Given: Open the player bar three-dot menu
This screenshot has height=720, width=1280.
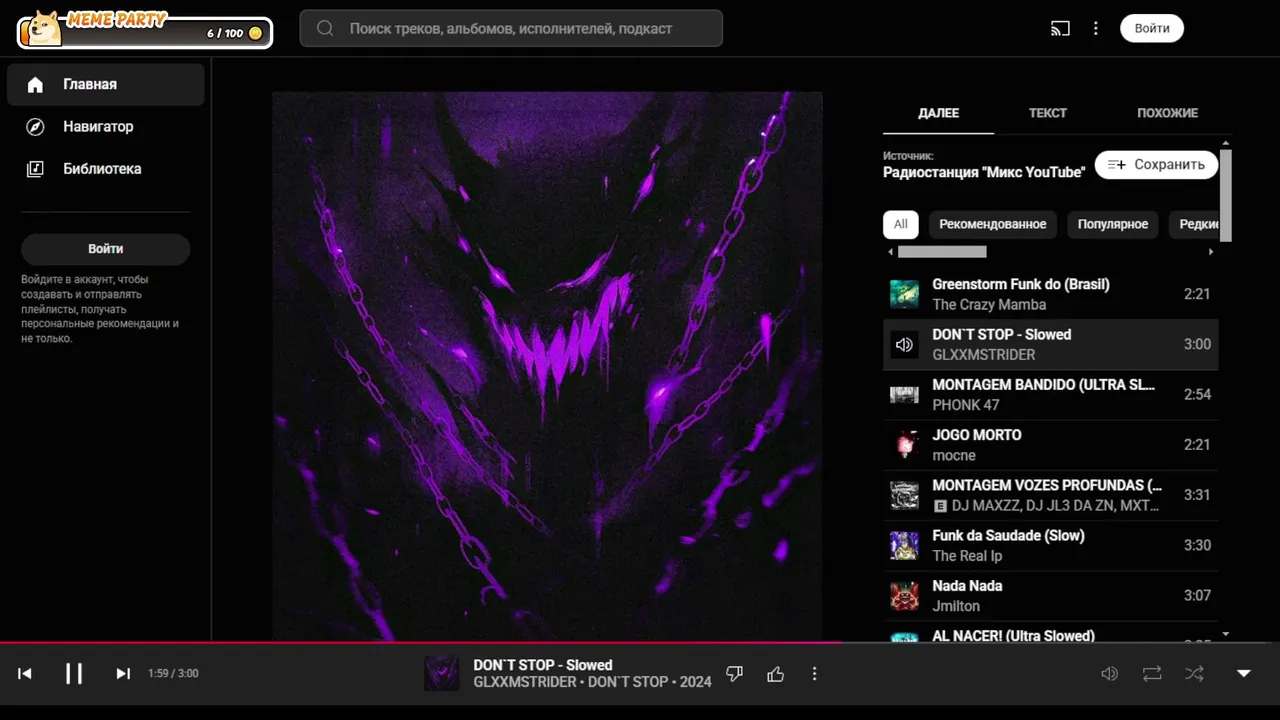Looking at the screenshot, I should (814, 674).
